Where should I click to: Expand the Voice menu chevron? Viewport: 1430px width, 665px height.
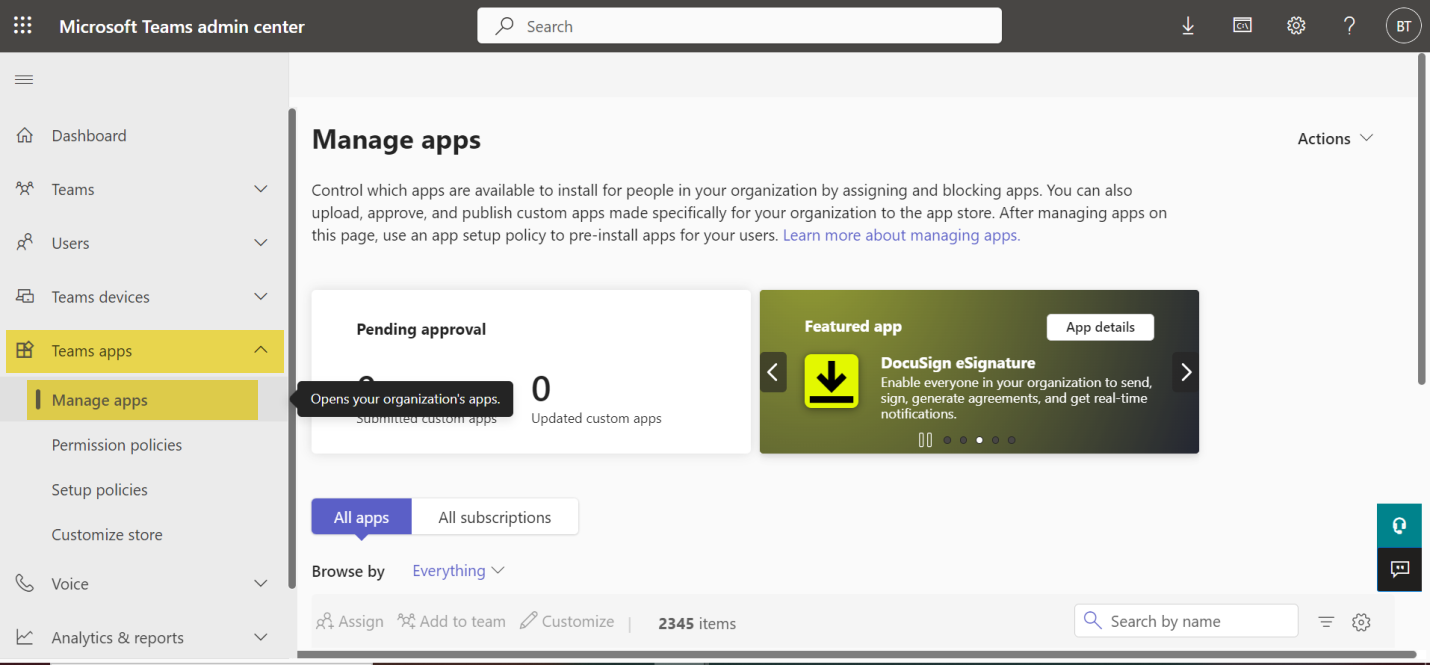(261, 584)
